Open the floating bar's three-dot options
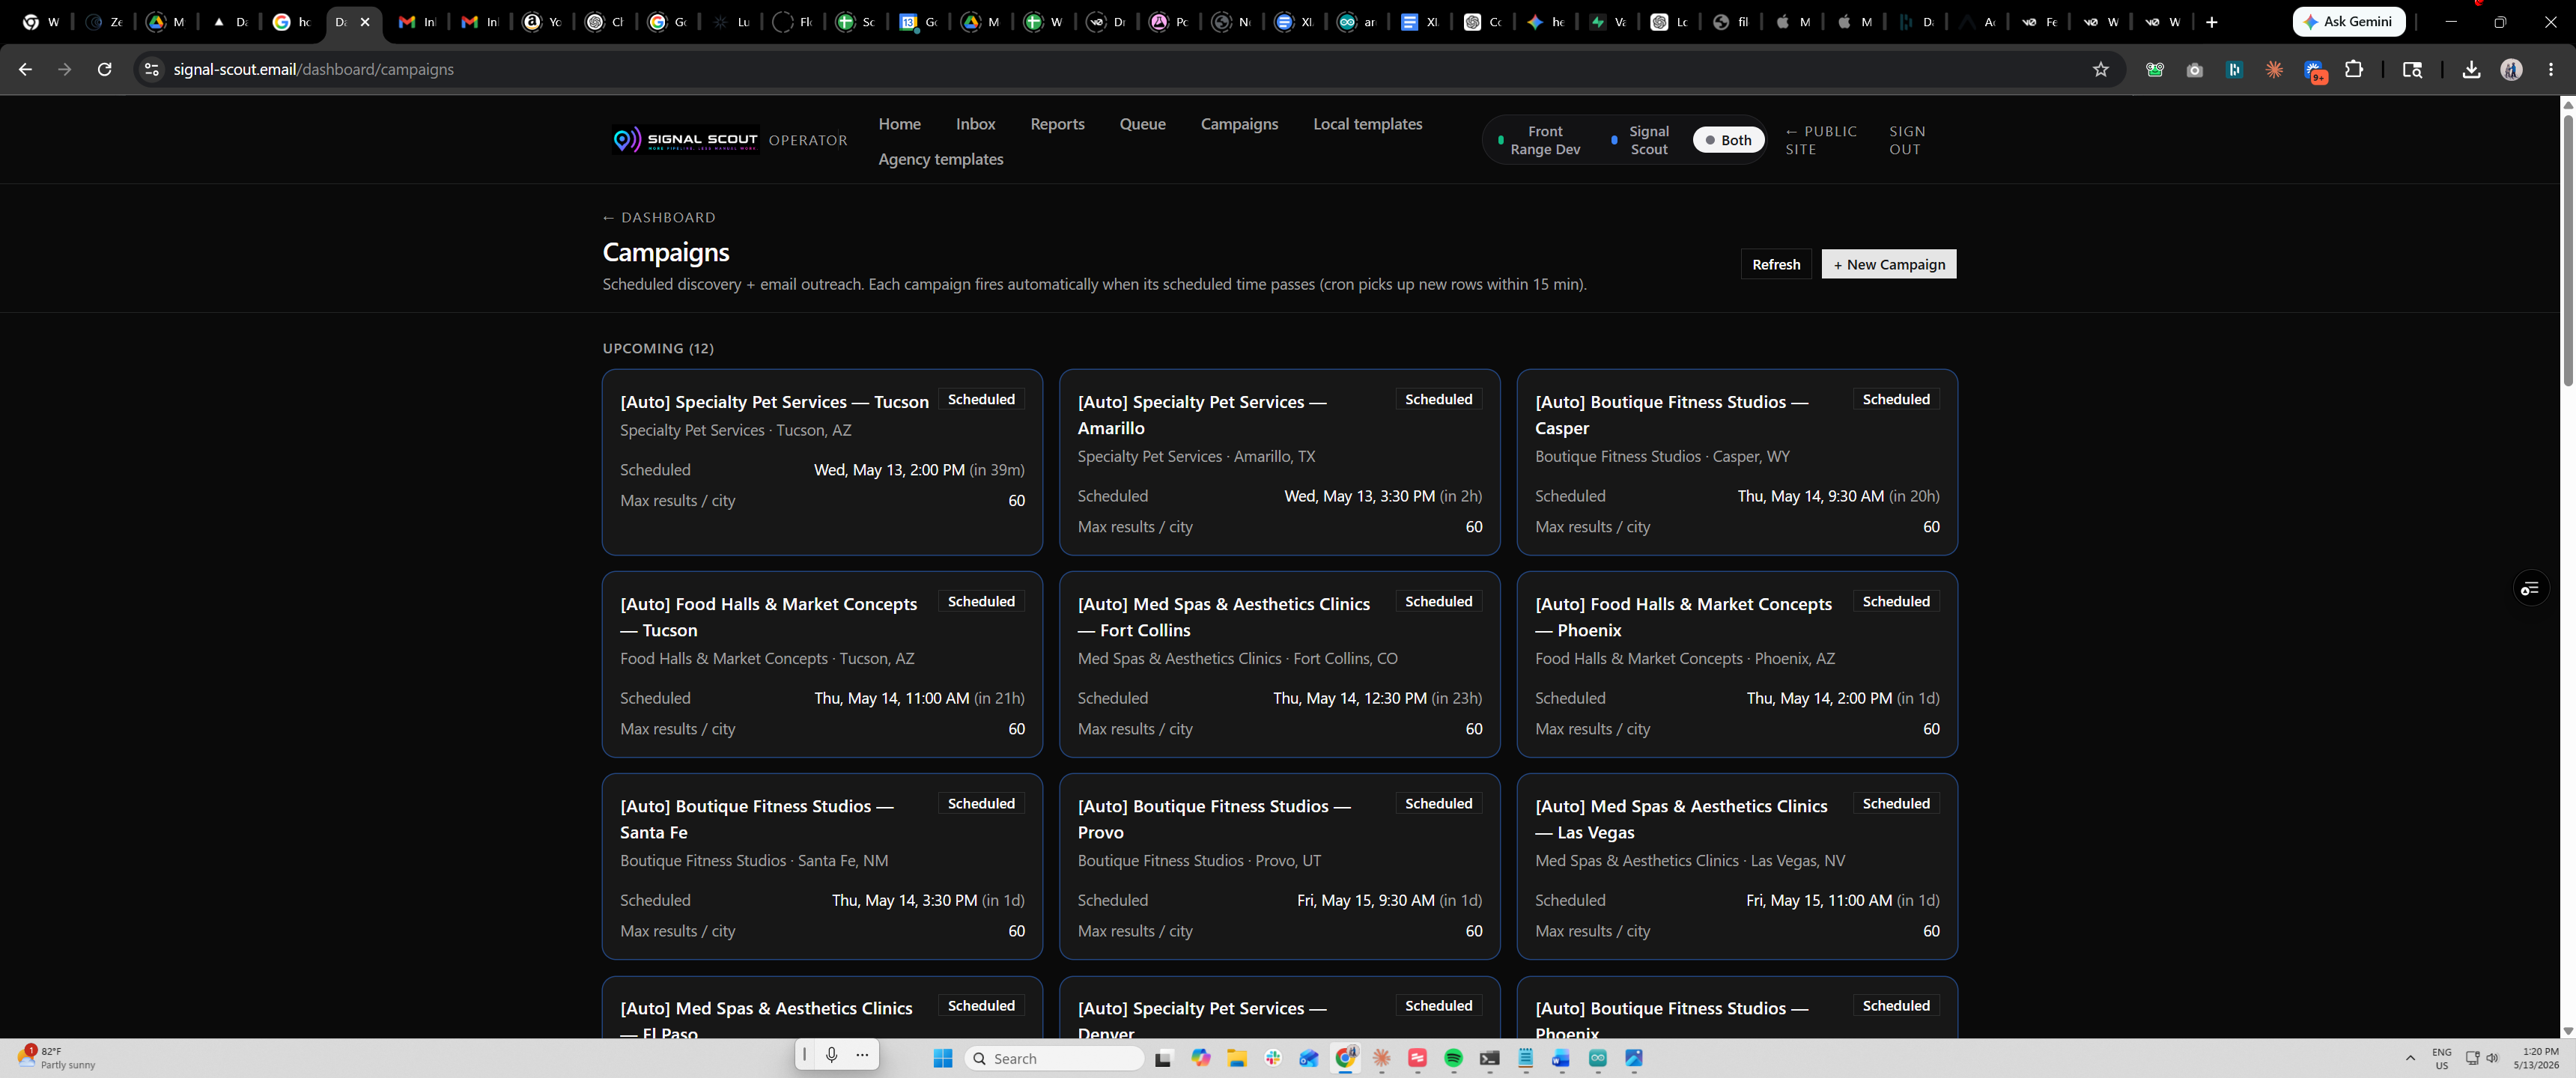 (862, 1054)
